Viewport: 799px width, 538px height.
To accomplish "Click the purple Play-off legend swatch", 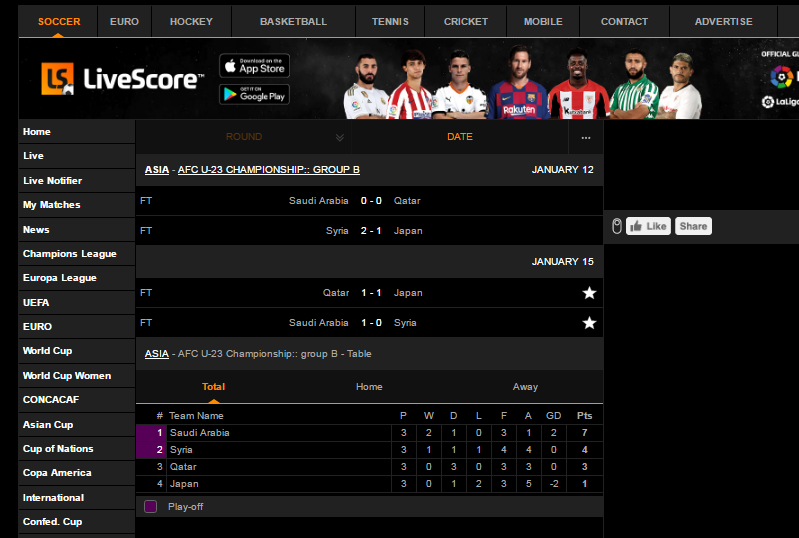I will pos(151,507).
